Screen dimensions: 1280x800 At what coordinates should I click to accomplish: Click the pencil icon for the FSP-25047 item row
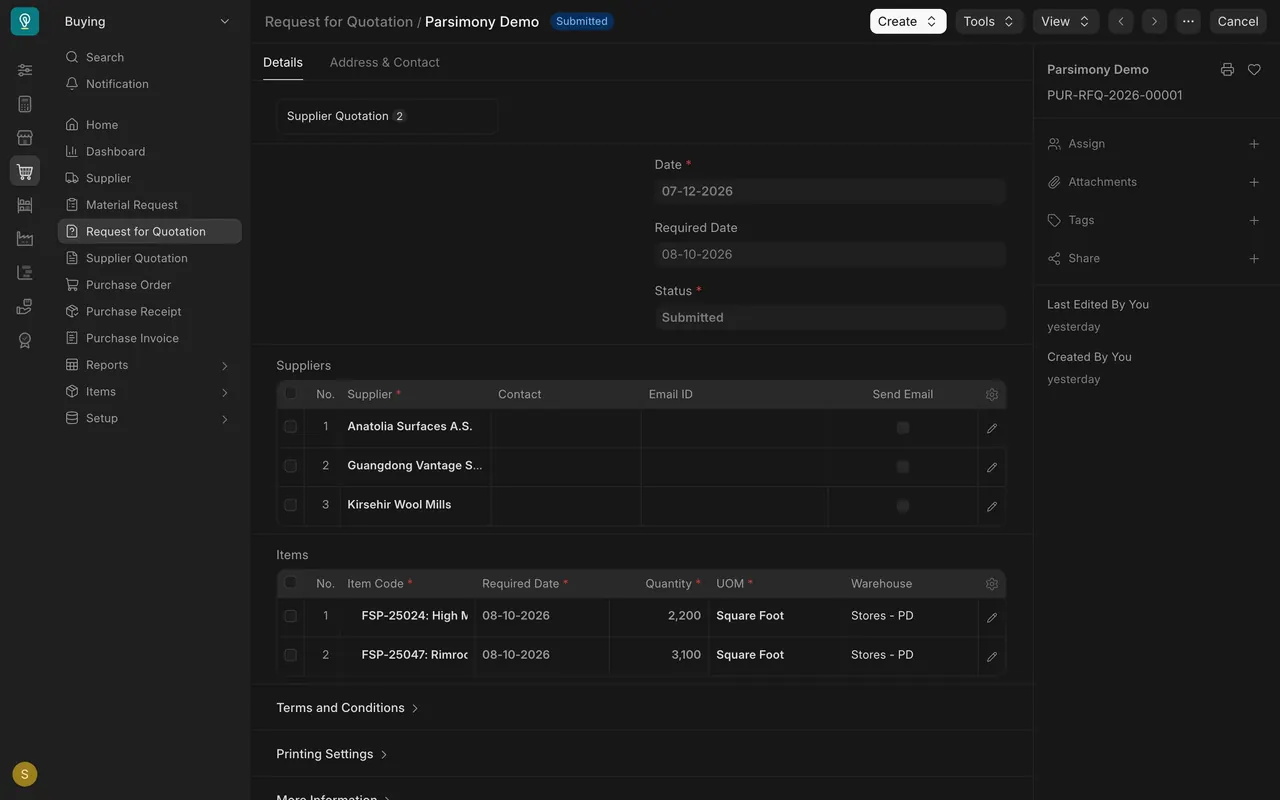point(992,657)
